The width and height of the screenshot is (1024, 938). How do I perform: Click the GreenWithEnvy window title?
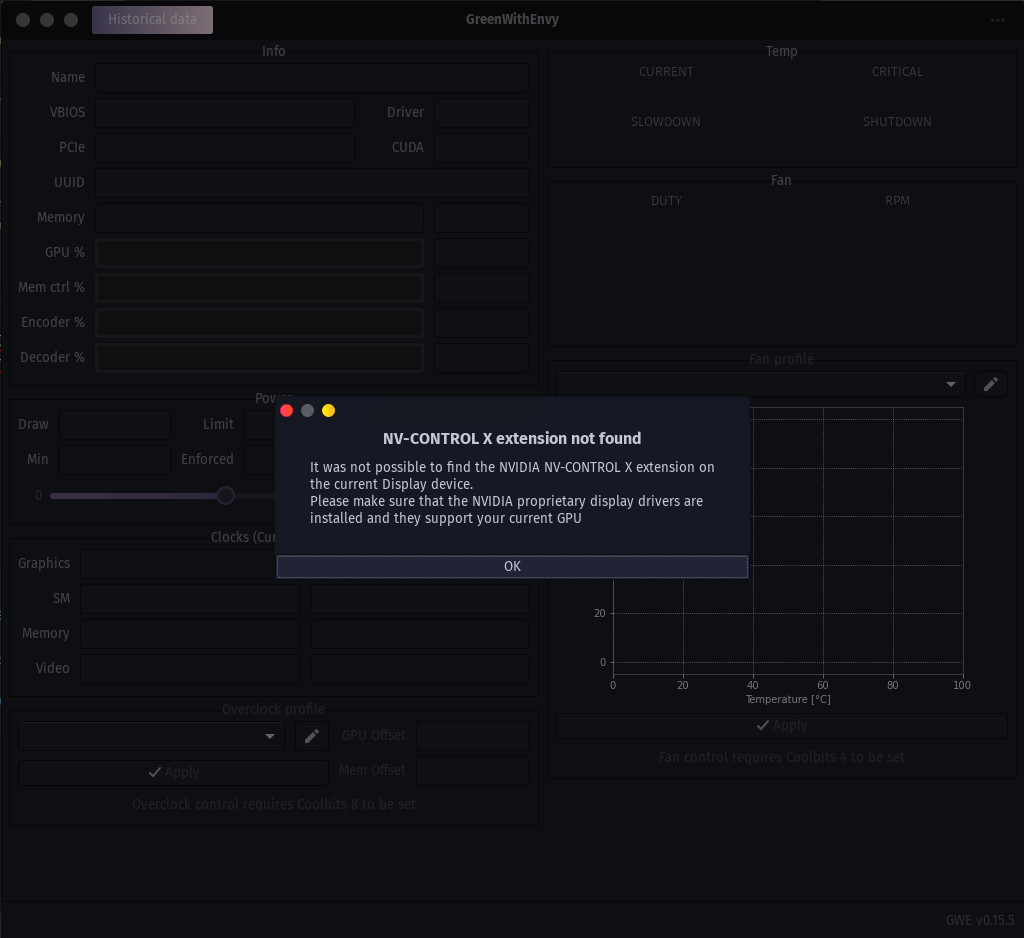click(512, 20)
